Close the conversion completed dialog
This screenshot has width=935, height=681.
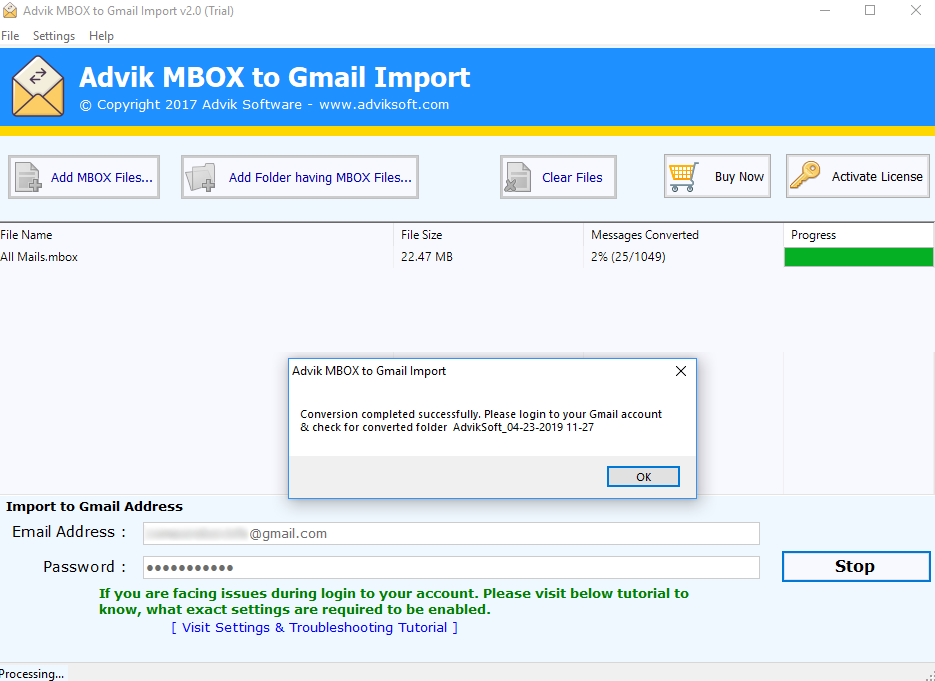point(681,370)
